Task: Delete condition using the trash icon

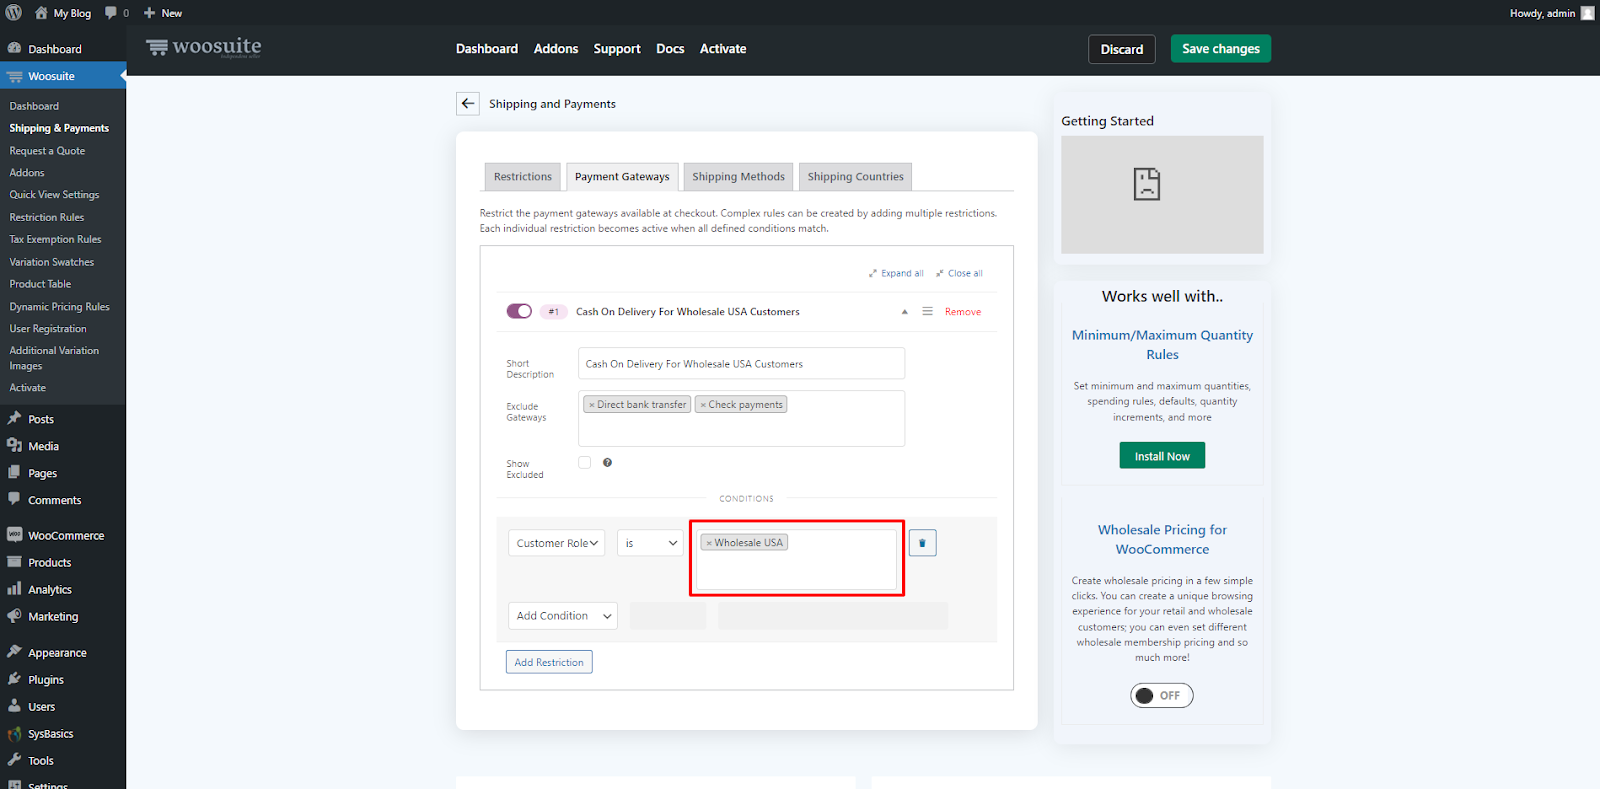Action: [922, 543]
